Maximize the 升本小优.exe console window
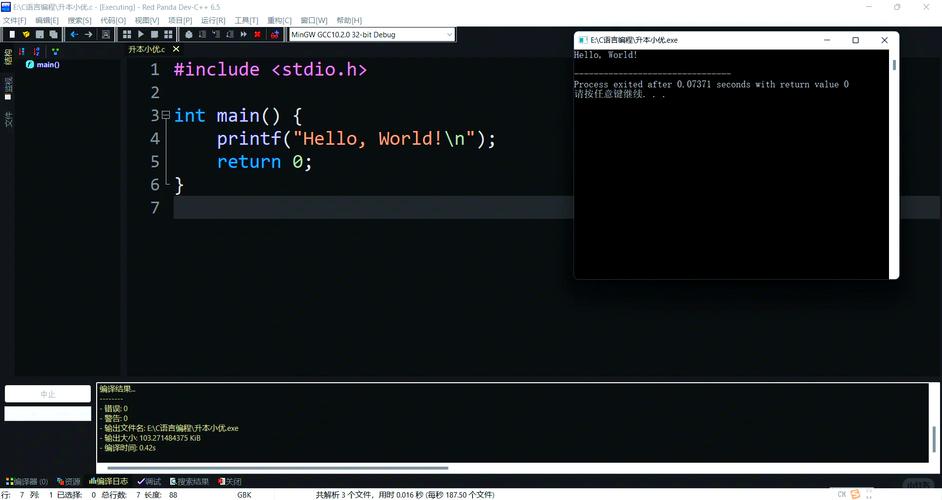Image resolution: width=942 pixels, height=500 pixels. (x=855, y=40)
